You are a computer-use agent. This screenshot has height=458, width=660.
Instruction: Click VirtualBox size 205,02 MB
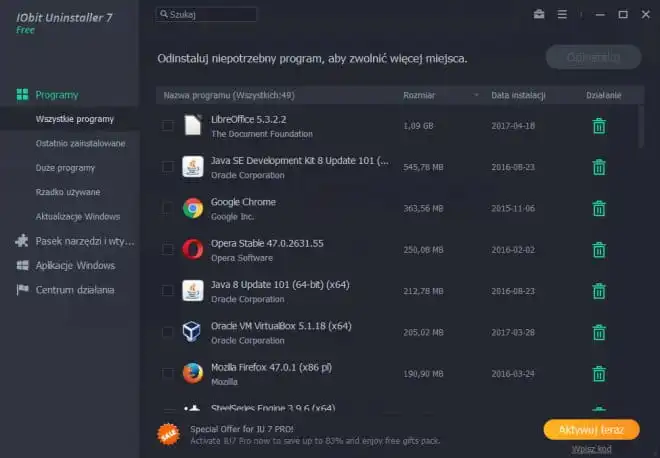pos(423,332)
